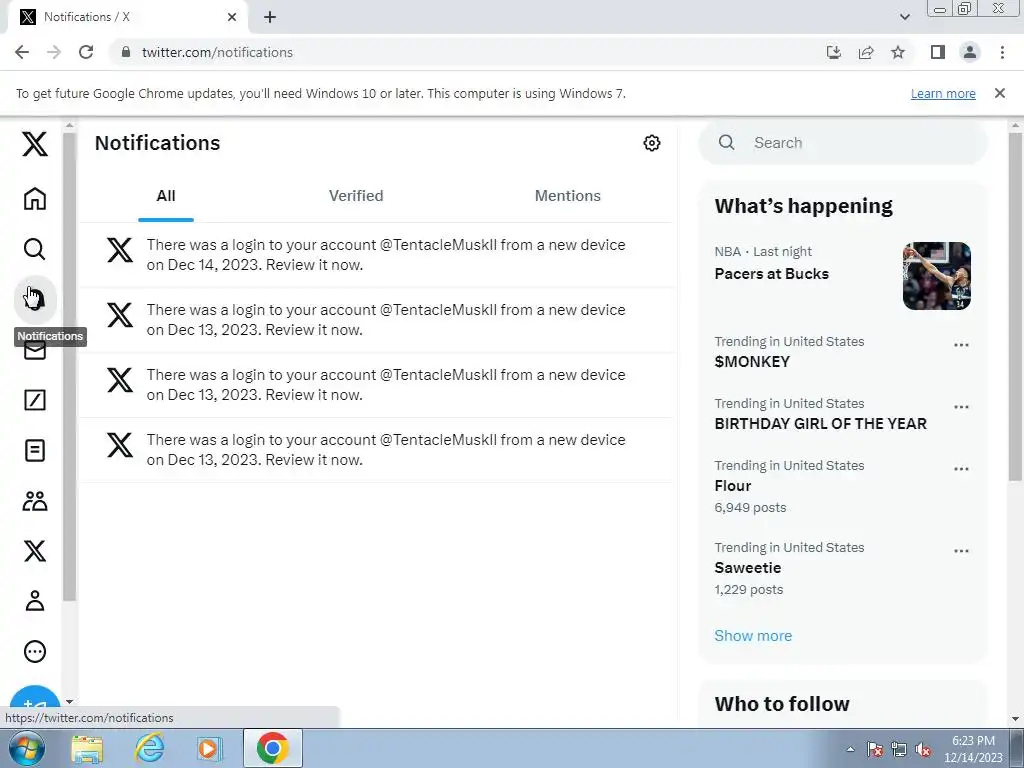Click the sidebar scrollbar thumb
Viewport: 1024px width, 768px height.
pyautogui.click(x=69, y=366)
